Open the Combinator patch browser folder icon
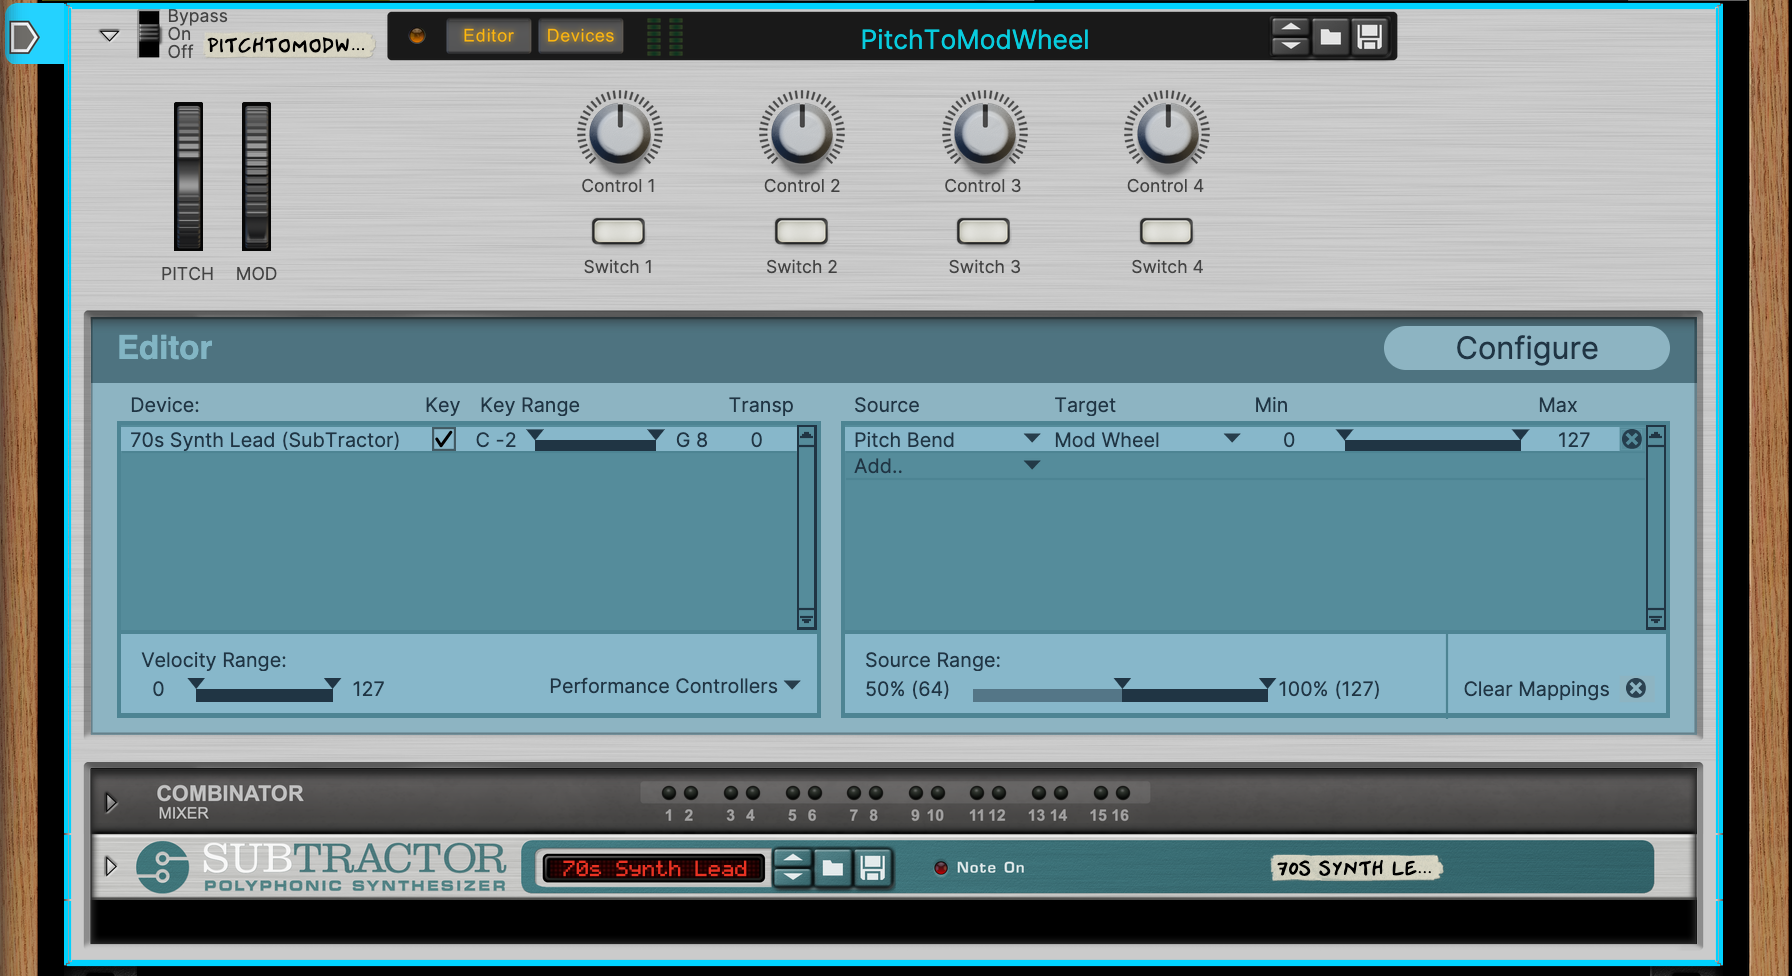 [1330, 38]
